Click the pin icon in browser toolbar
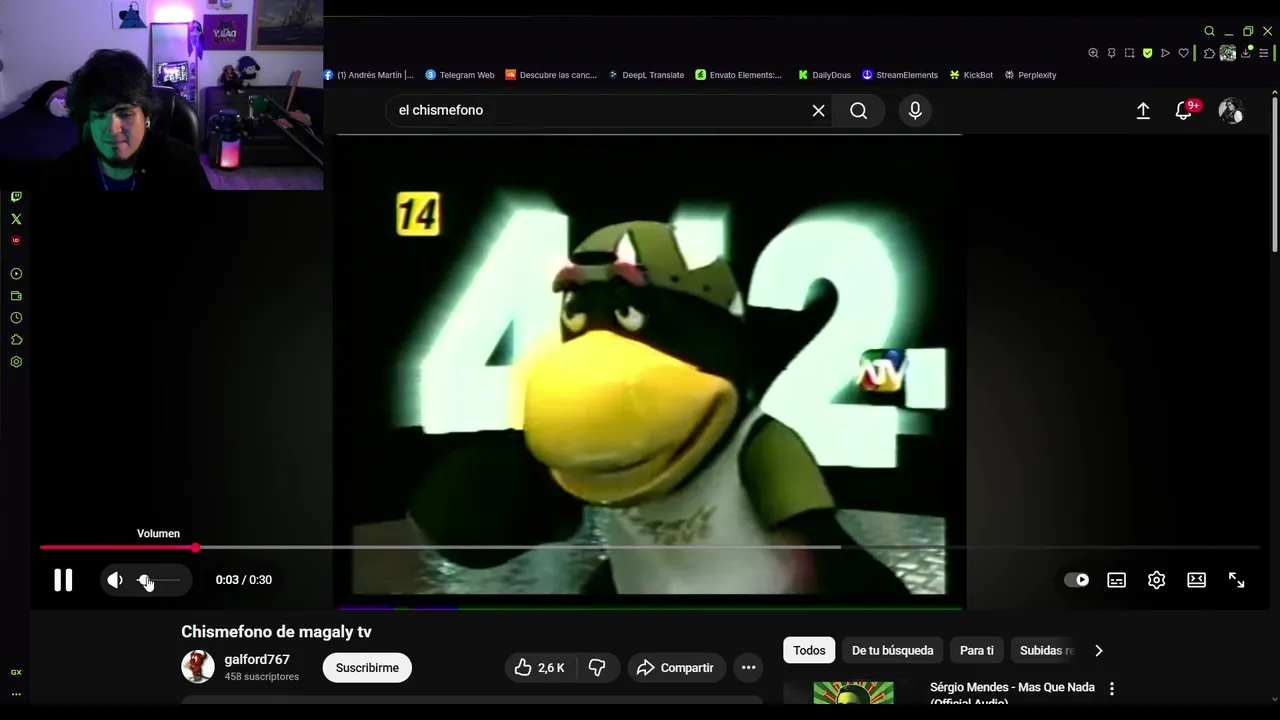The width and height of the screenshot is (1280, 720). click(x=1111, y=53)
